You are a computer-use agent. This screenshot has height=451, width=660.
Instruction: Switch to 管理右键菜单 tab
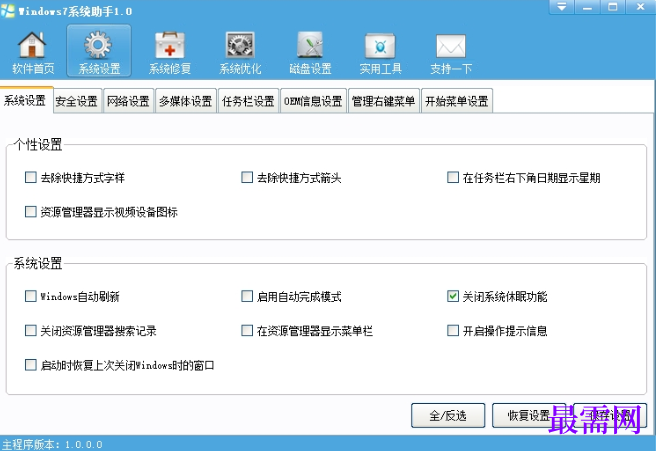[x=383, y=101]
